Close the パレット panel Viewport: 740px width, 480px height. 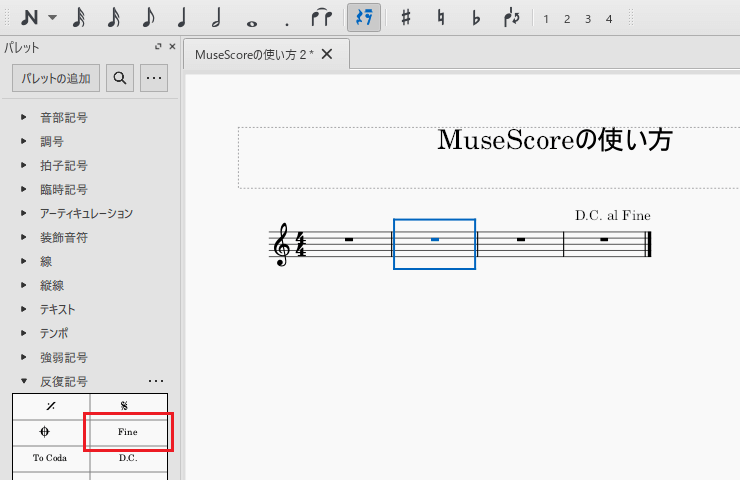[x=172, y=46]
